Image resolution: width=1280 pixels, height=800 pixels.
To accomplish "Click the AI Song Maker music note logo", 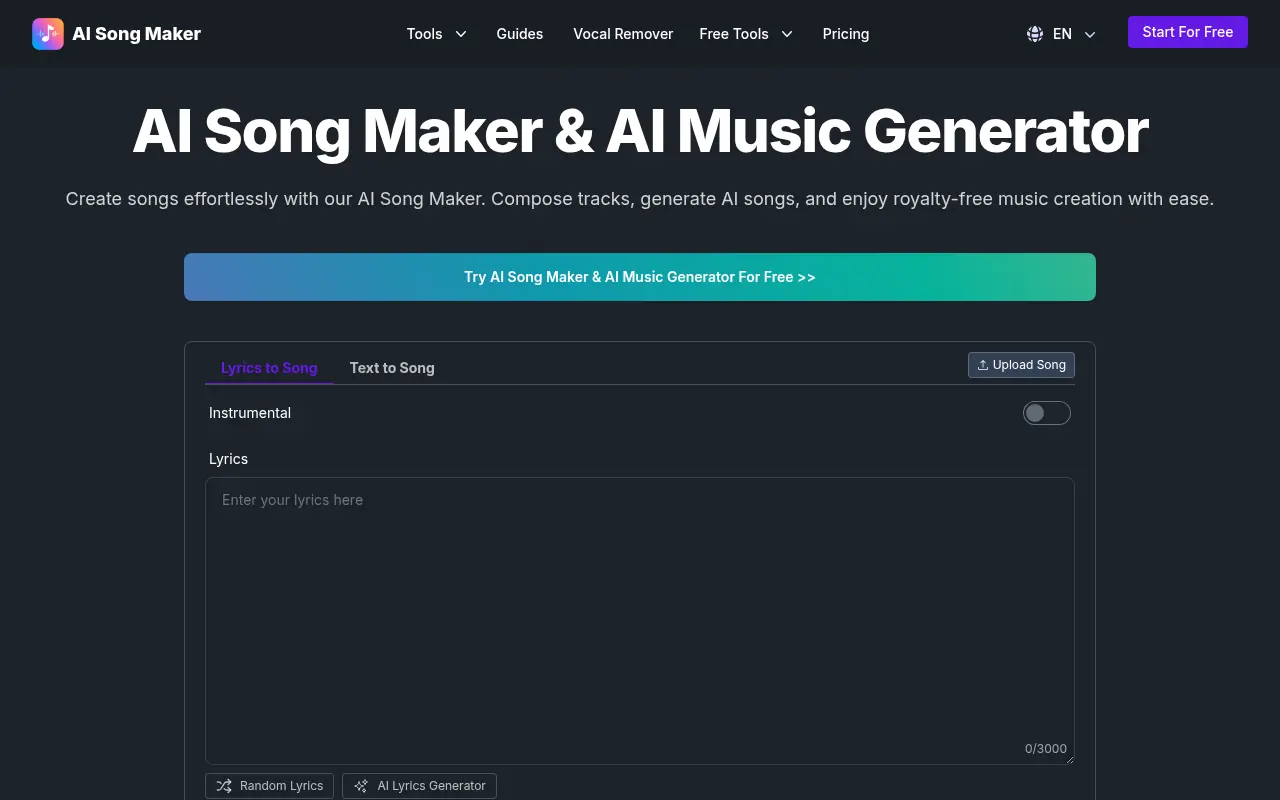I will pos(47,33).
